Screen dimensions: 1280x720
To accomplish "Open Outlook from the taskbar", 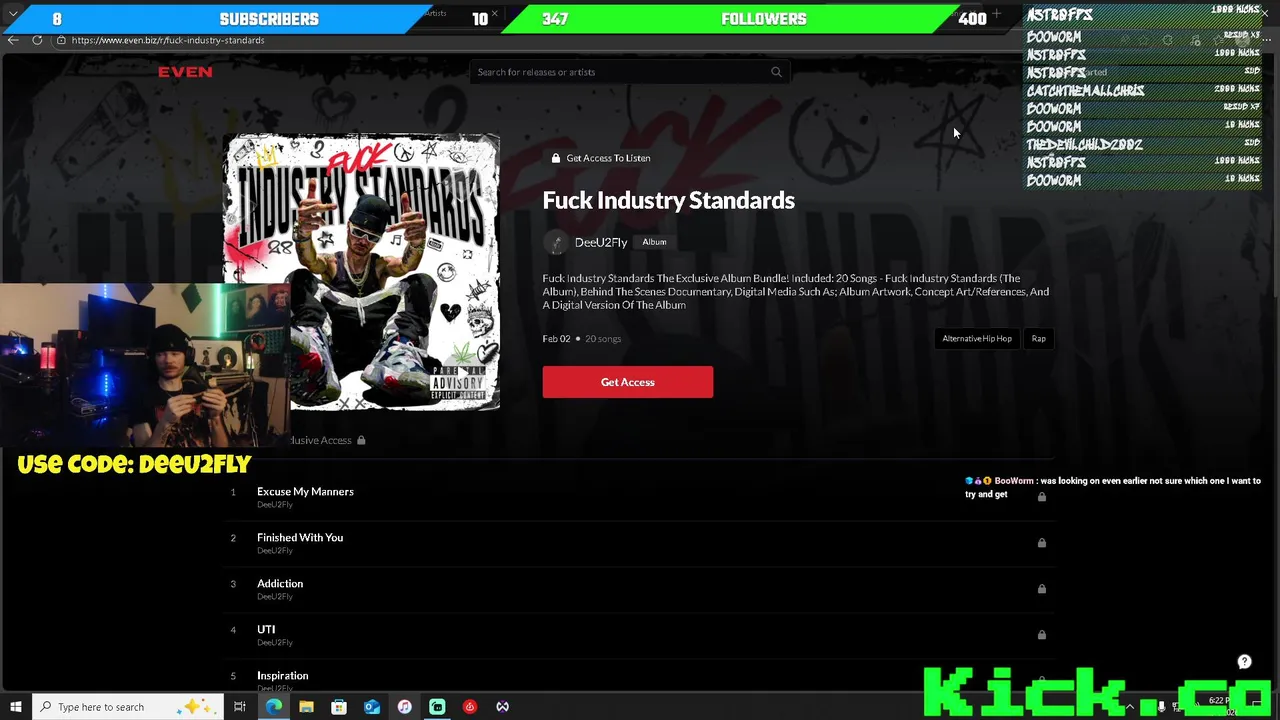I will coord(372,707).
